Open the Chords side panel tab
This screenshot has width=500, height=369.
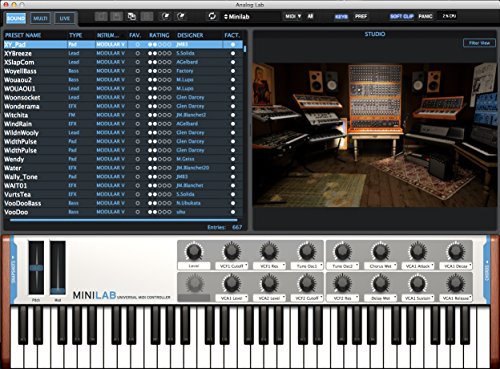[487, 269]
